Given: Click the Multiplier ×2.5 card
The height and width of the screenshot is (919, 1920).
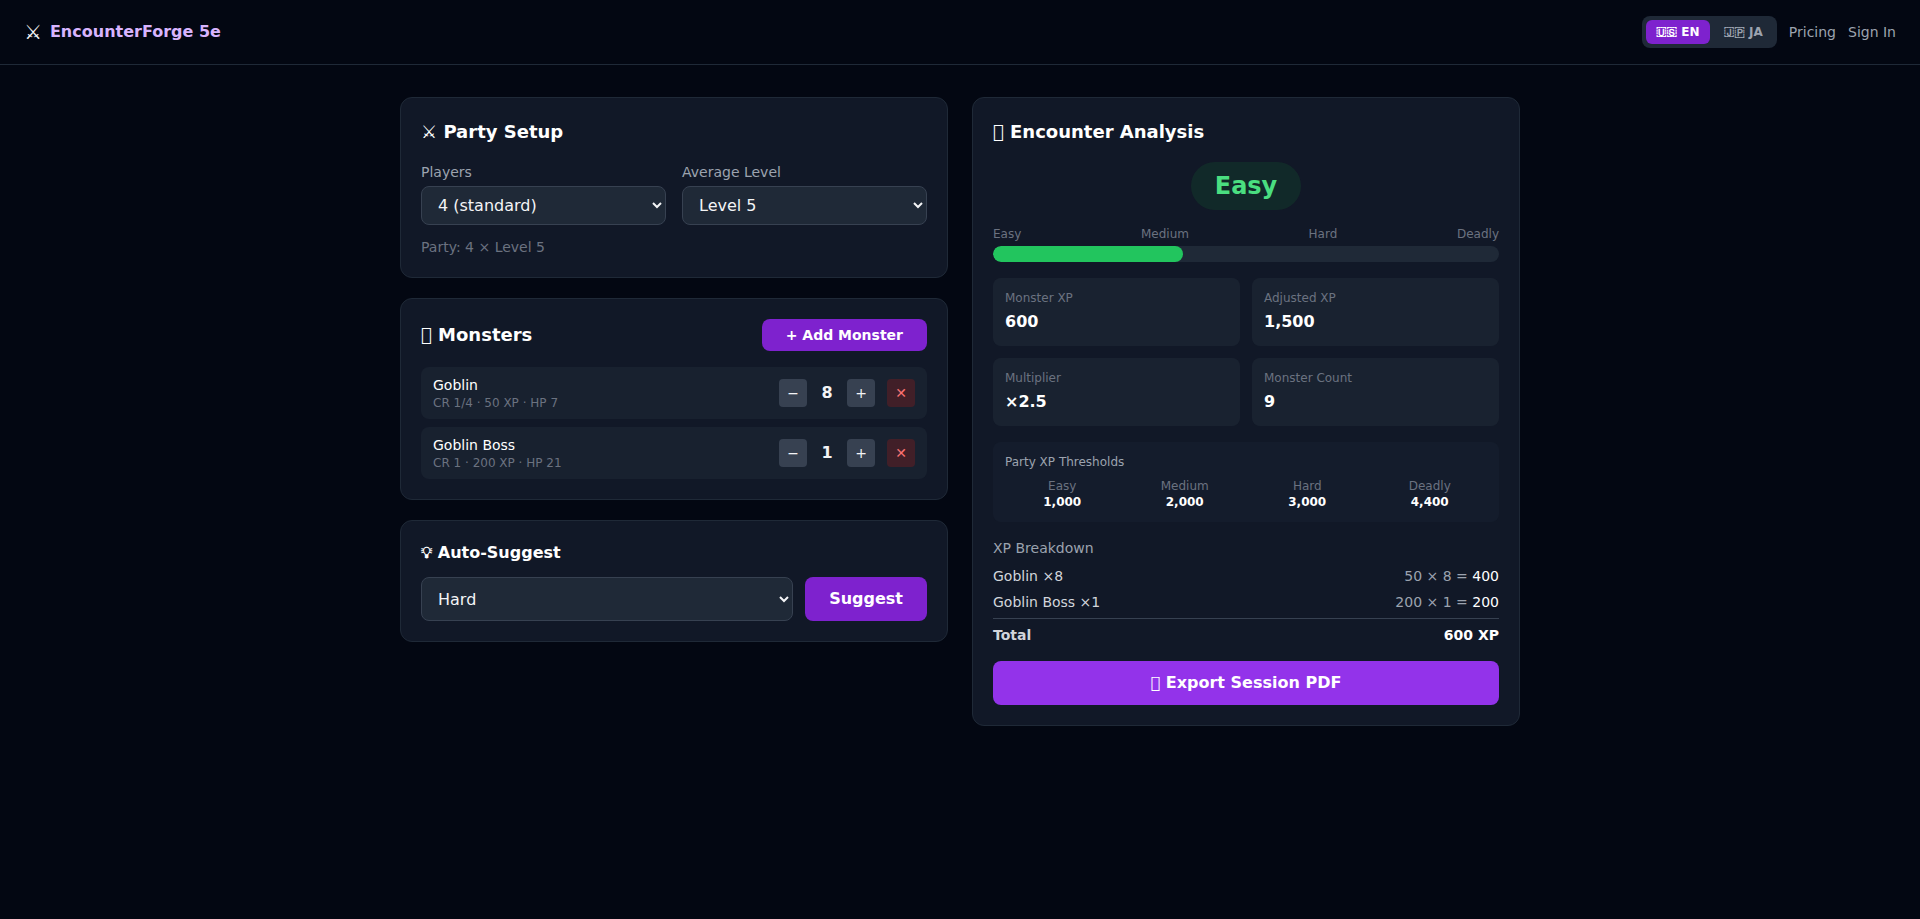Looking at the screenshot, I should (x=1116, y=392).
